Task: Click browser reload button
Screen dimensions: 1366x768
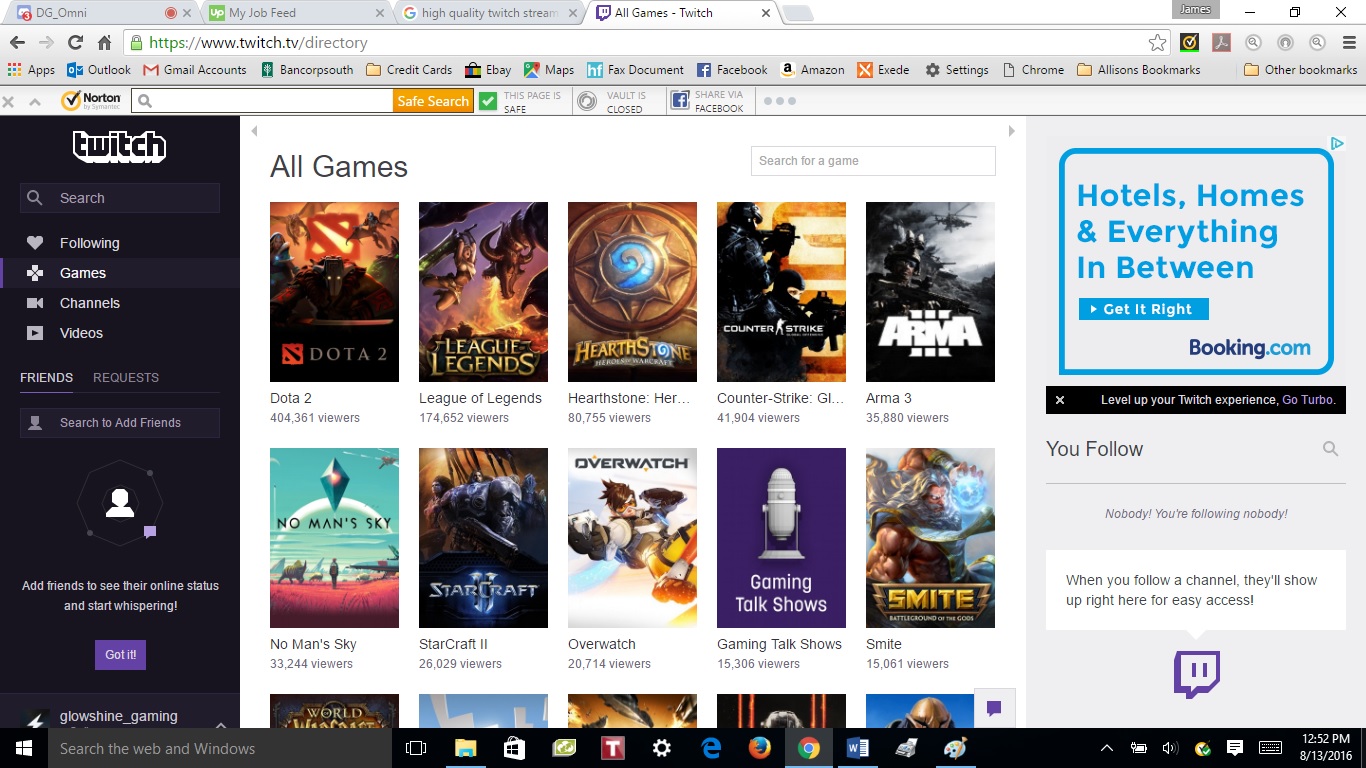Action: 75,42
